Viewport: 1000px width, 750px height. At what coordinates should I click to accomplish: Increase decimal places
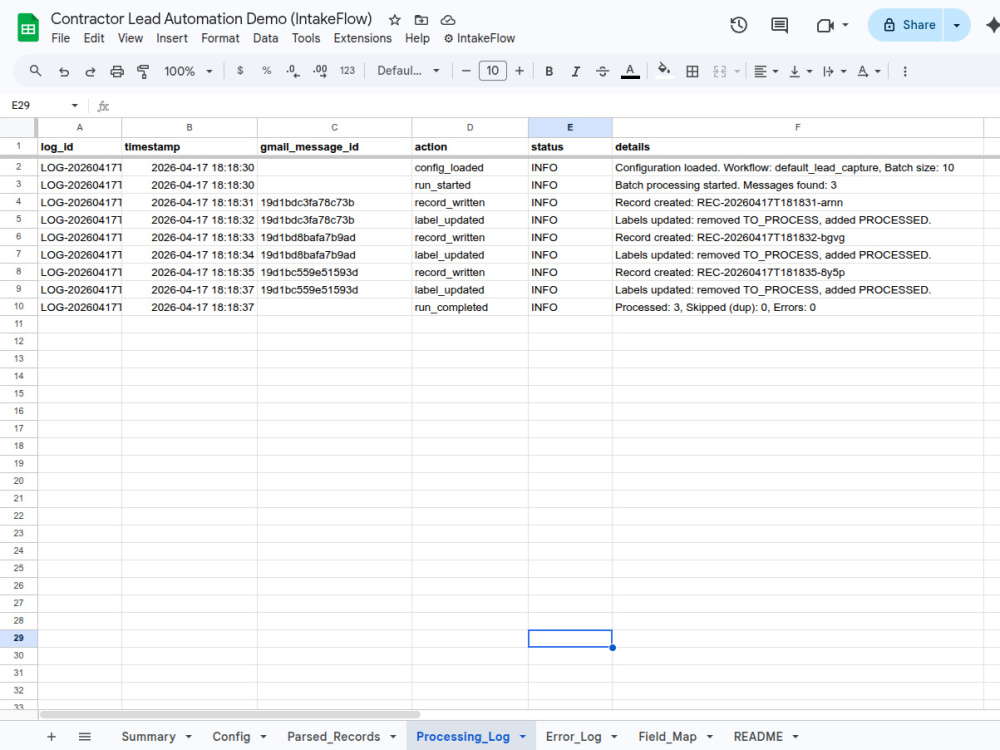coord(320,71)
